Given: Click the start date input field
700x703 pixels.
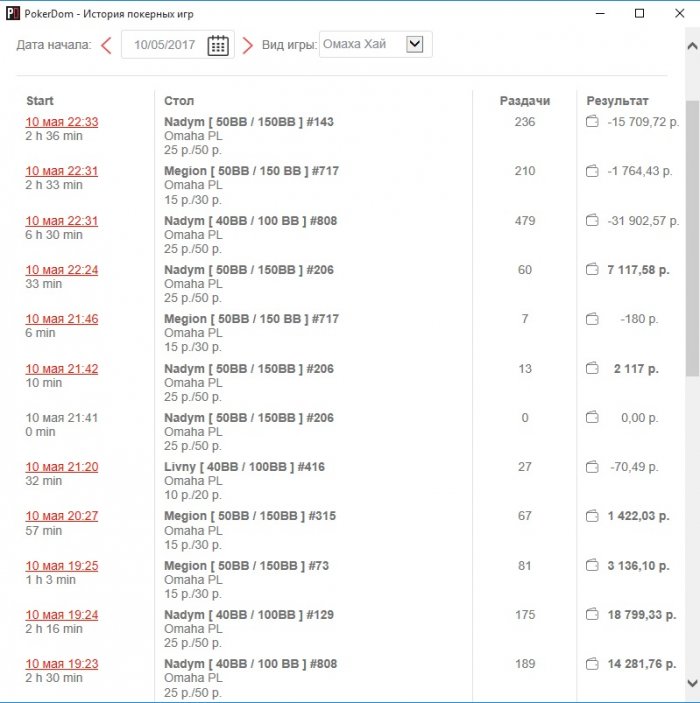Looking at the screenshot, I should click(164, 45).
